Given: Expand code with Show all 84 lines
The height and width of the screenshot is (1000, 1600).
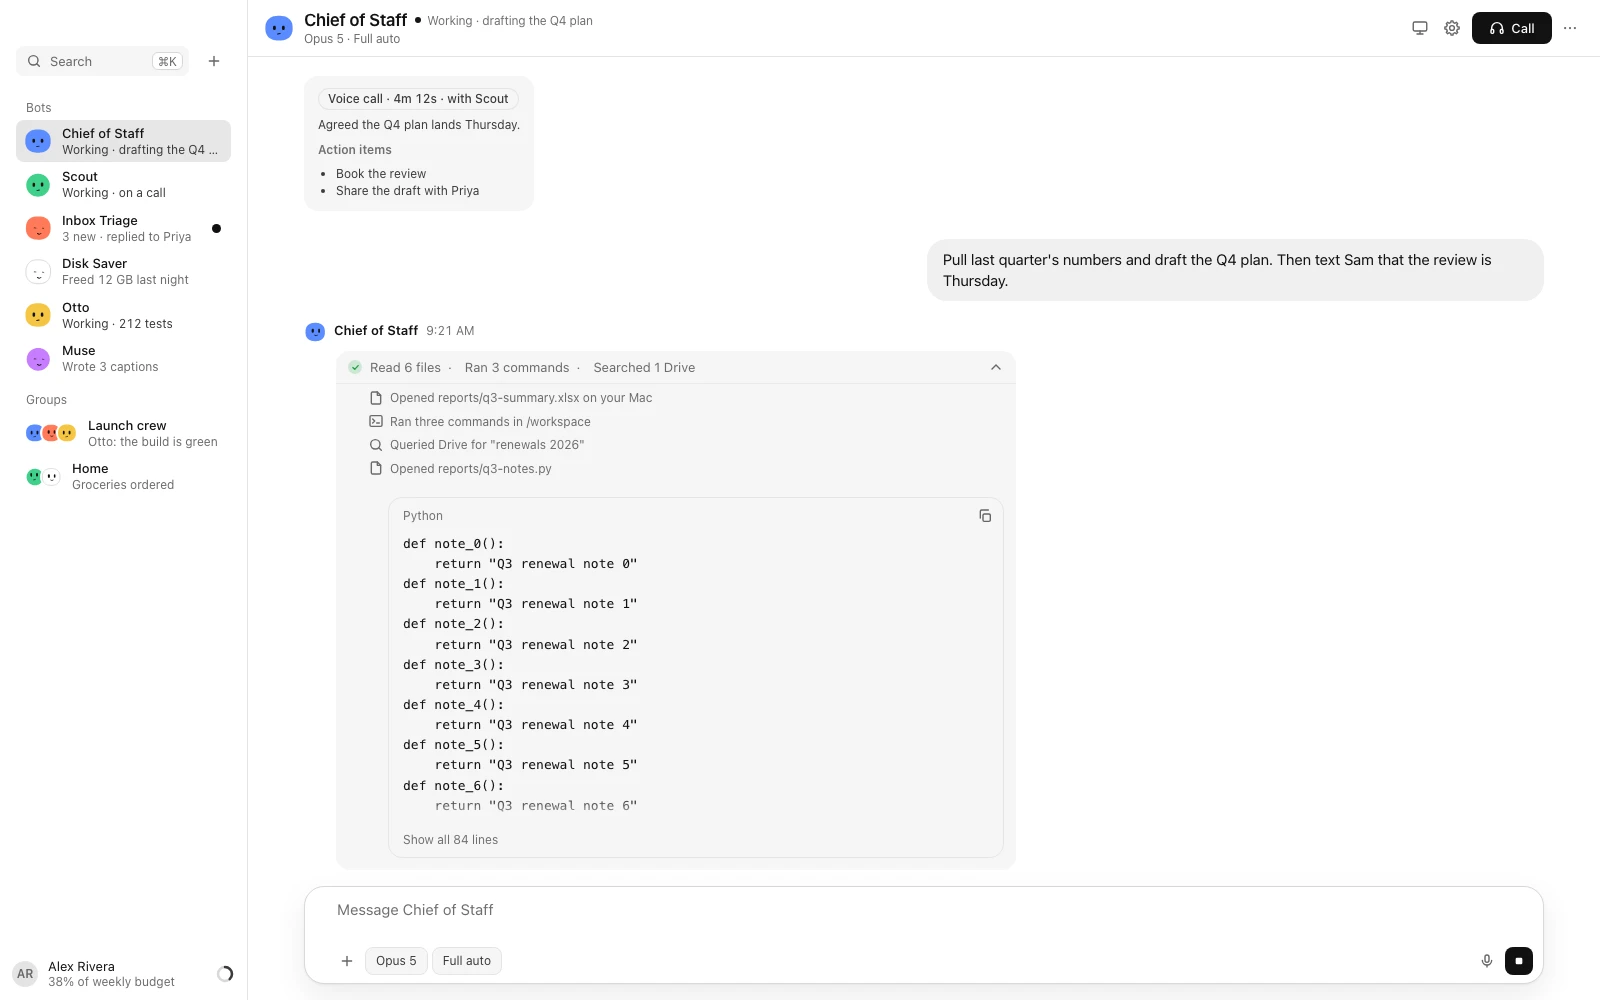Looking at the screenshot, I should point(450,840).
